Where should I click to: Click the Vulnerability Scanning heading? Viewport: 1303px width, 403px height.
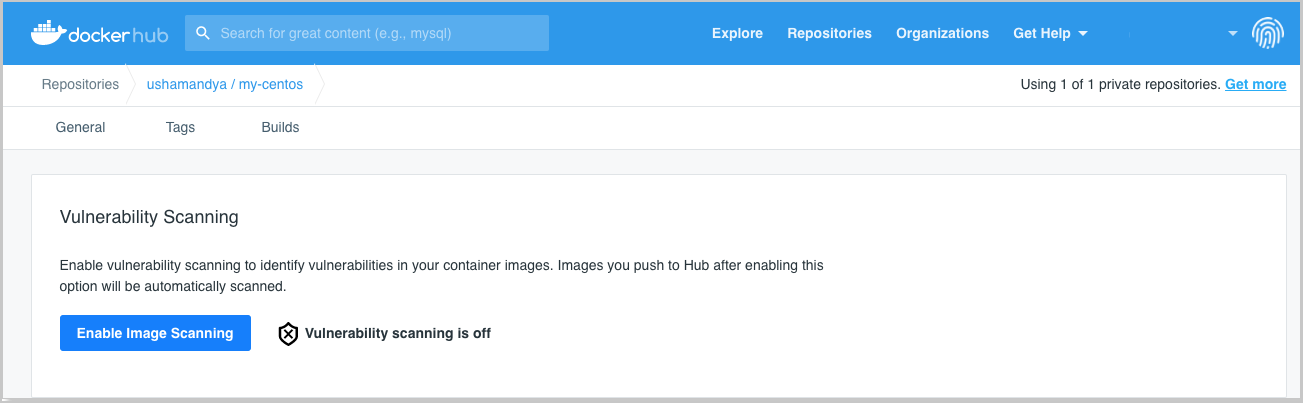point(149,216)
